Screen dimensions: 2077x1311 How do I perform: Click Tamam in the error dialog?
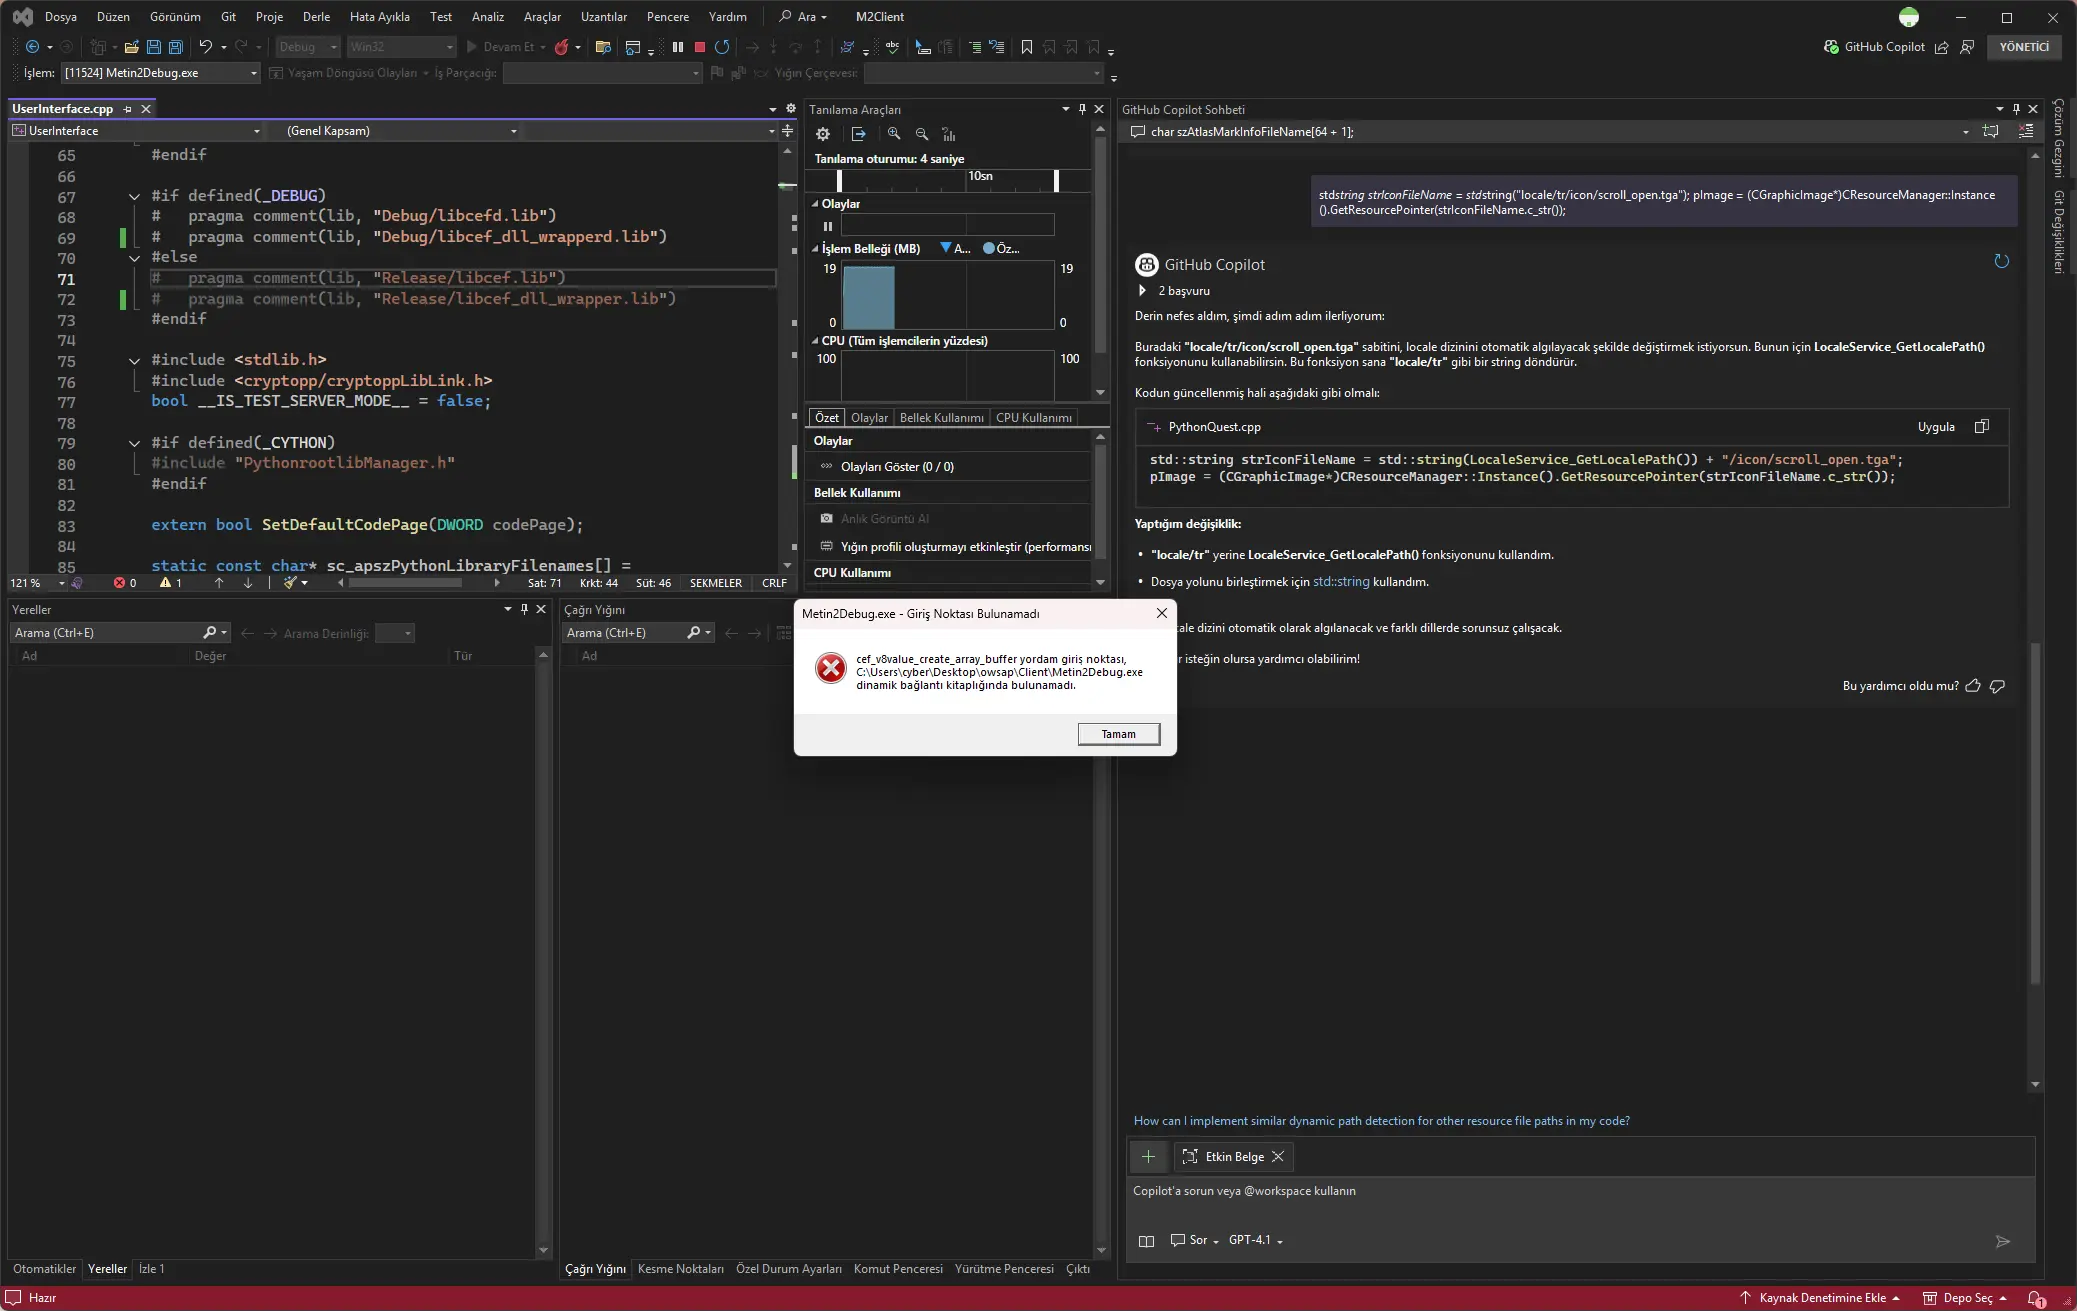point(1118,734)
